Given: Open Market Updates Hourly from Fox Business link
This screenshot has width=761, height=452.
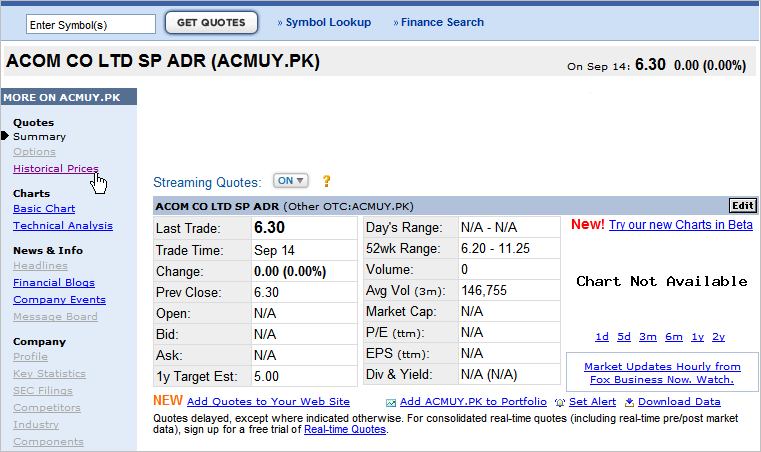Looking at the screenshot, I should pos(662,373).
